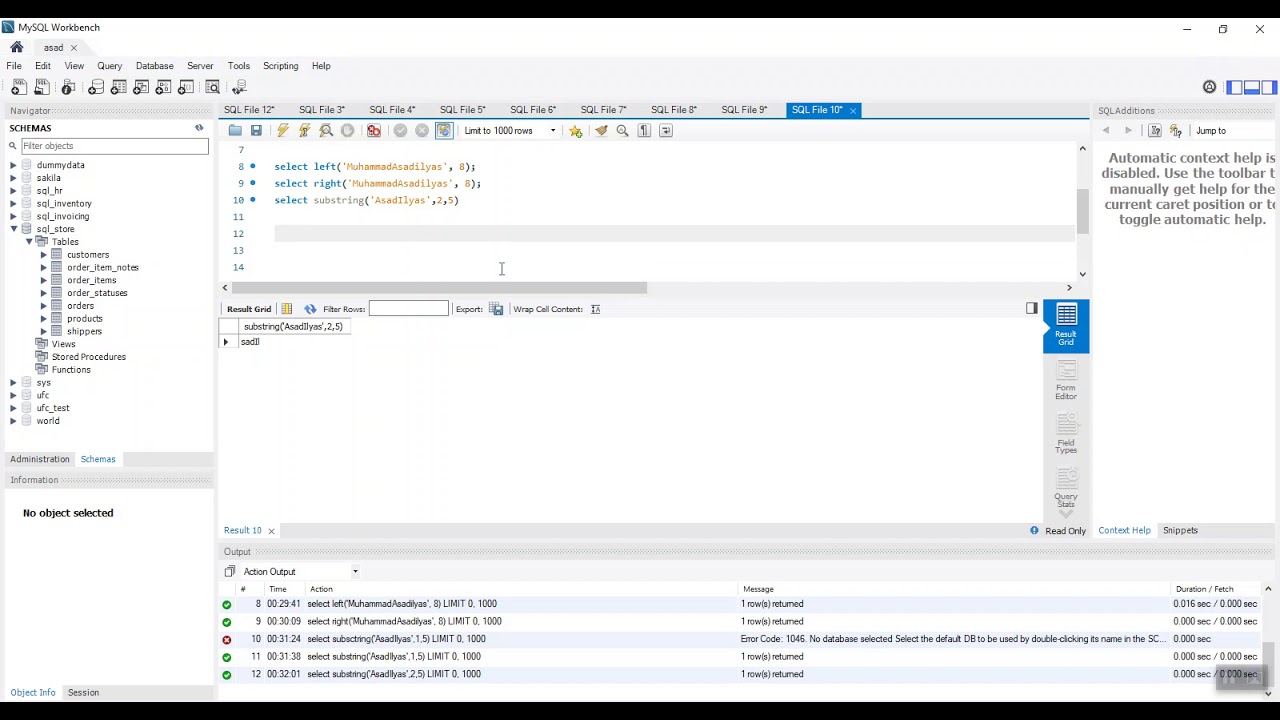1280x720 pixels.
Task: Open the Database menu
Action: (x=154, y=66)
